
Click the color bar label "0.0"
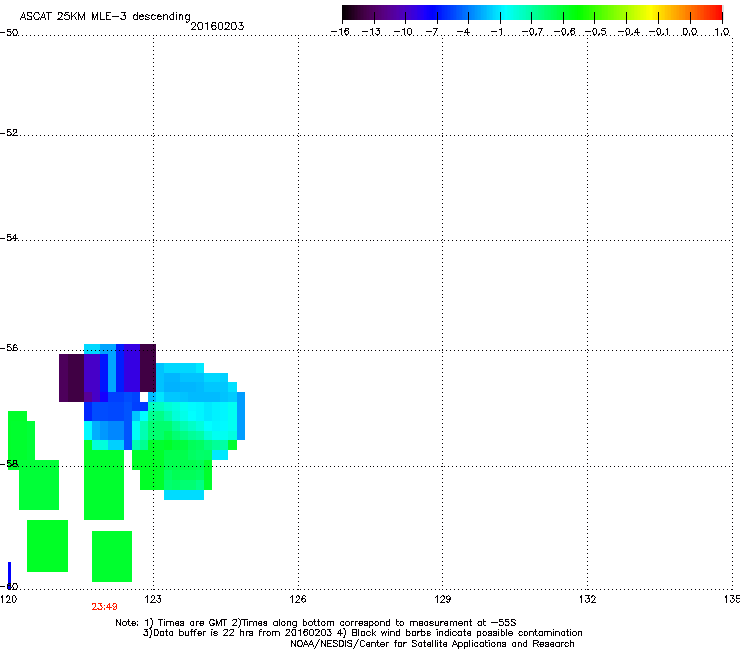coord(690,32)
